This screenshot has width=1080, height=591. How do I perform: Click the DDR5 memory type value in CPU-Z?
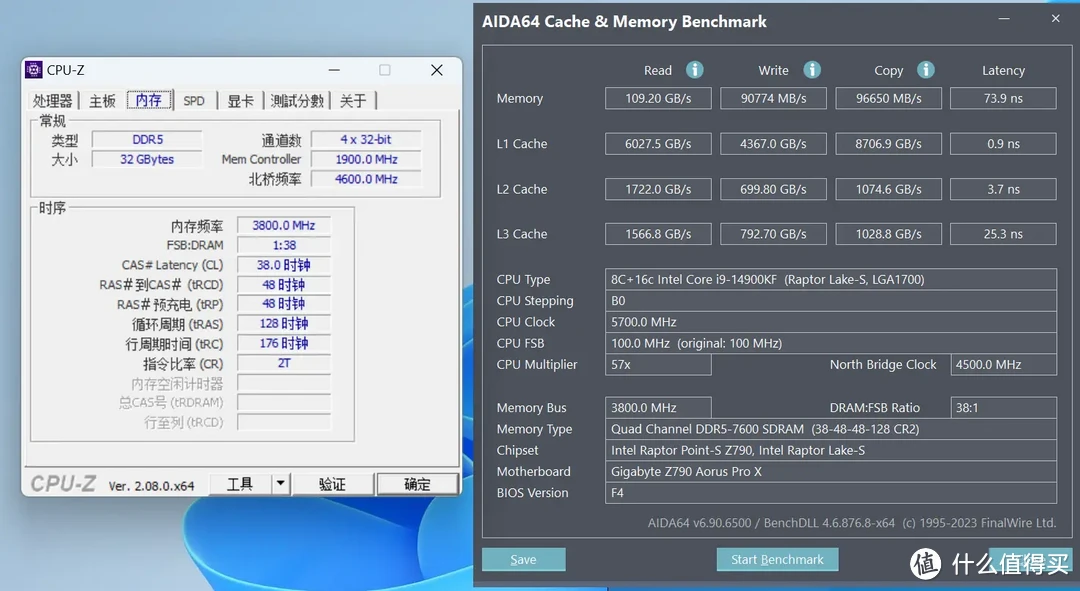pyautogui.click(x=147, y=140)
